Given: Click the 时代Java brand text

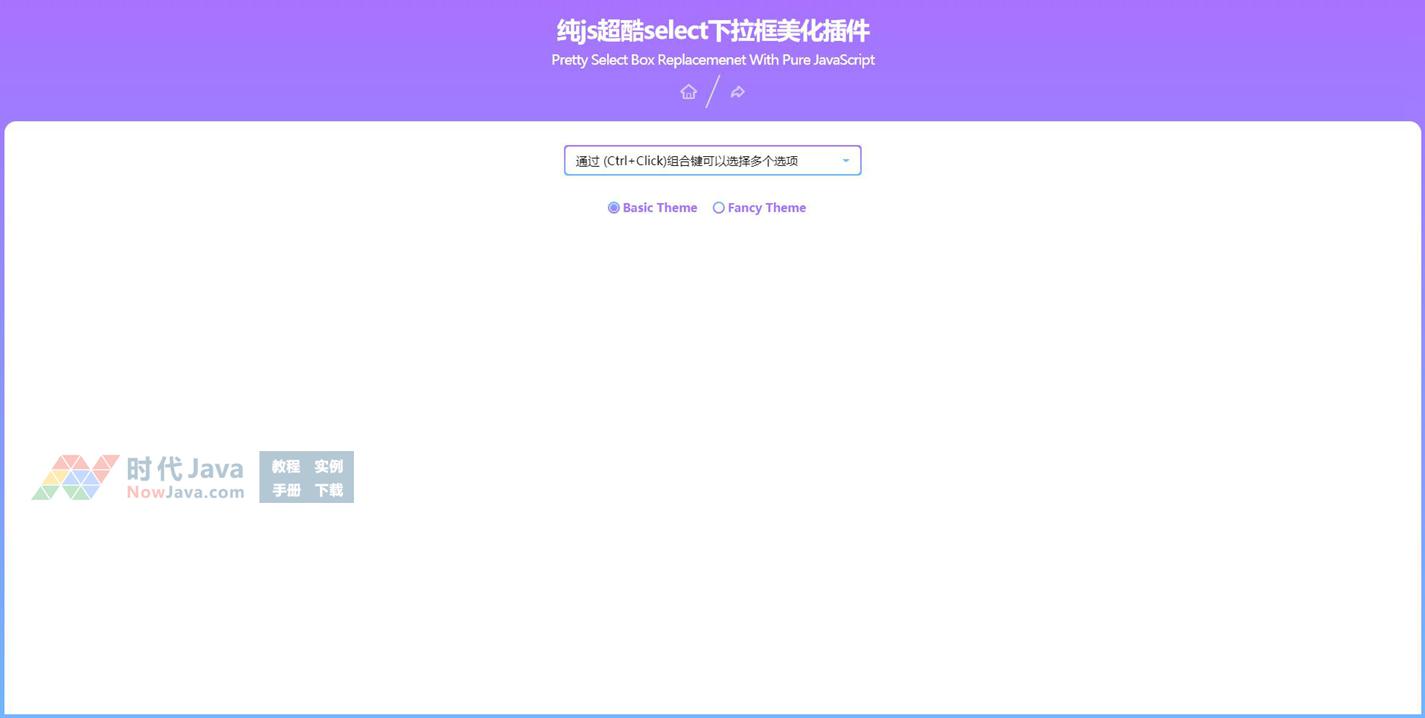Looking at the screenshot, I should click(x=185, y=468).
